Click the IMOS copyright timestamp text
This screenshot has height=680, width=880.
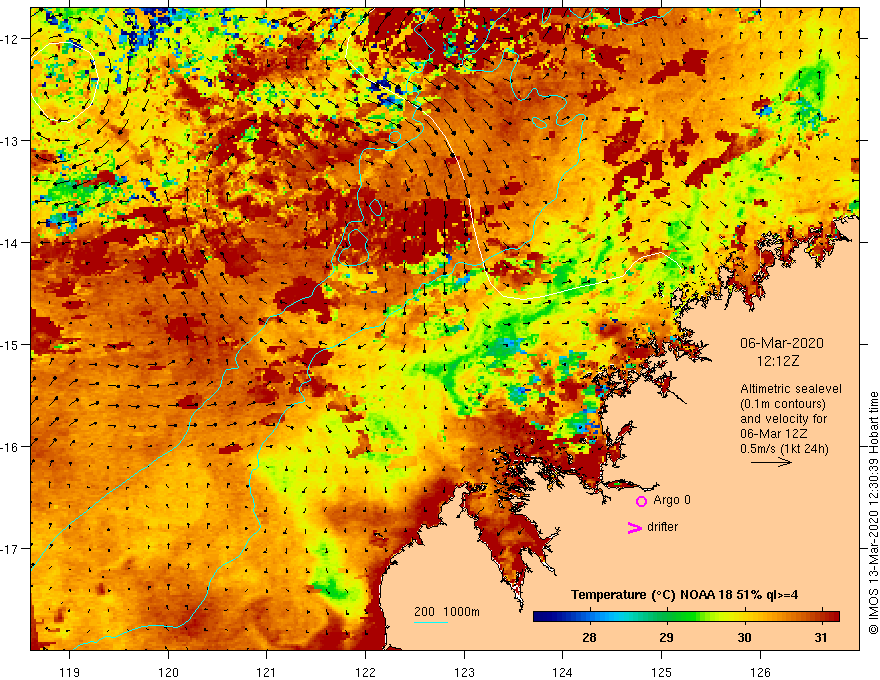(873, 513)
